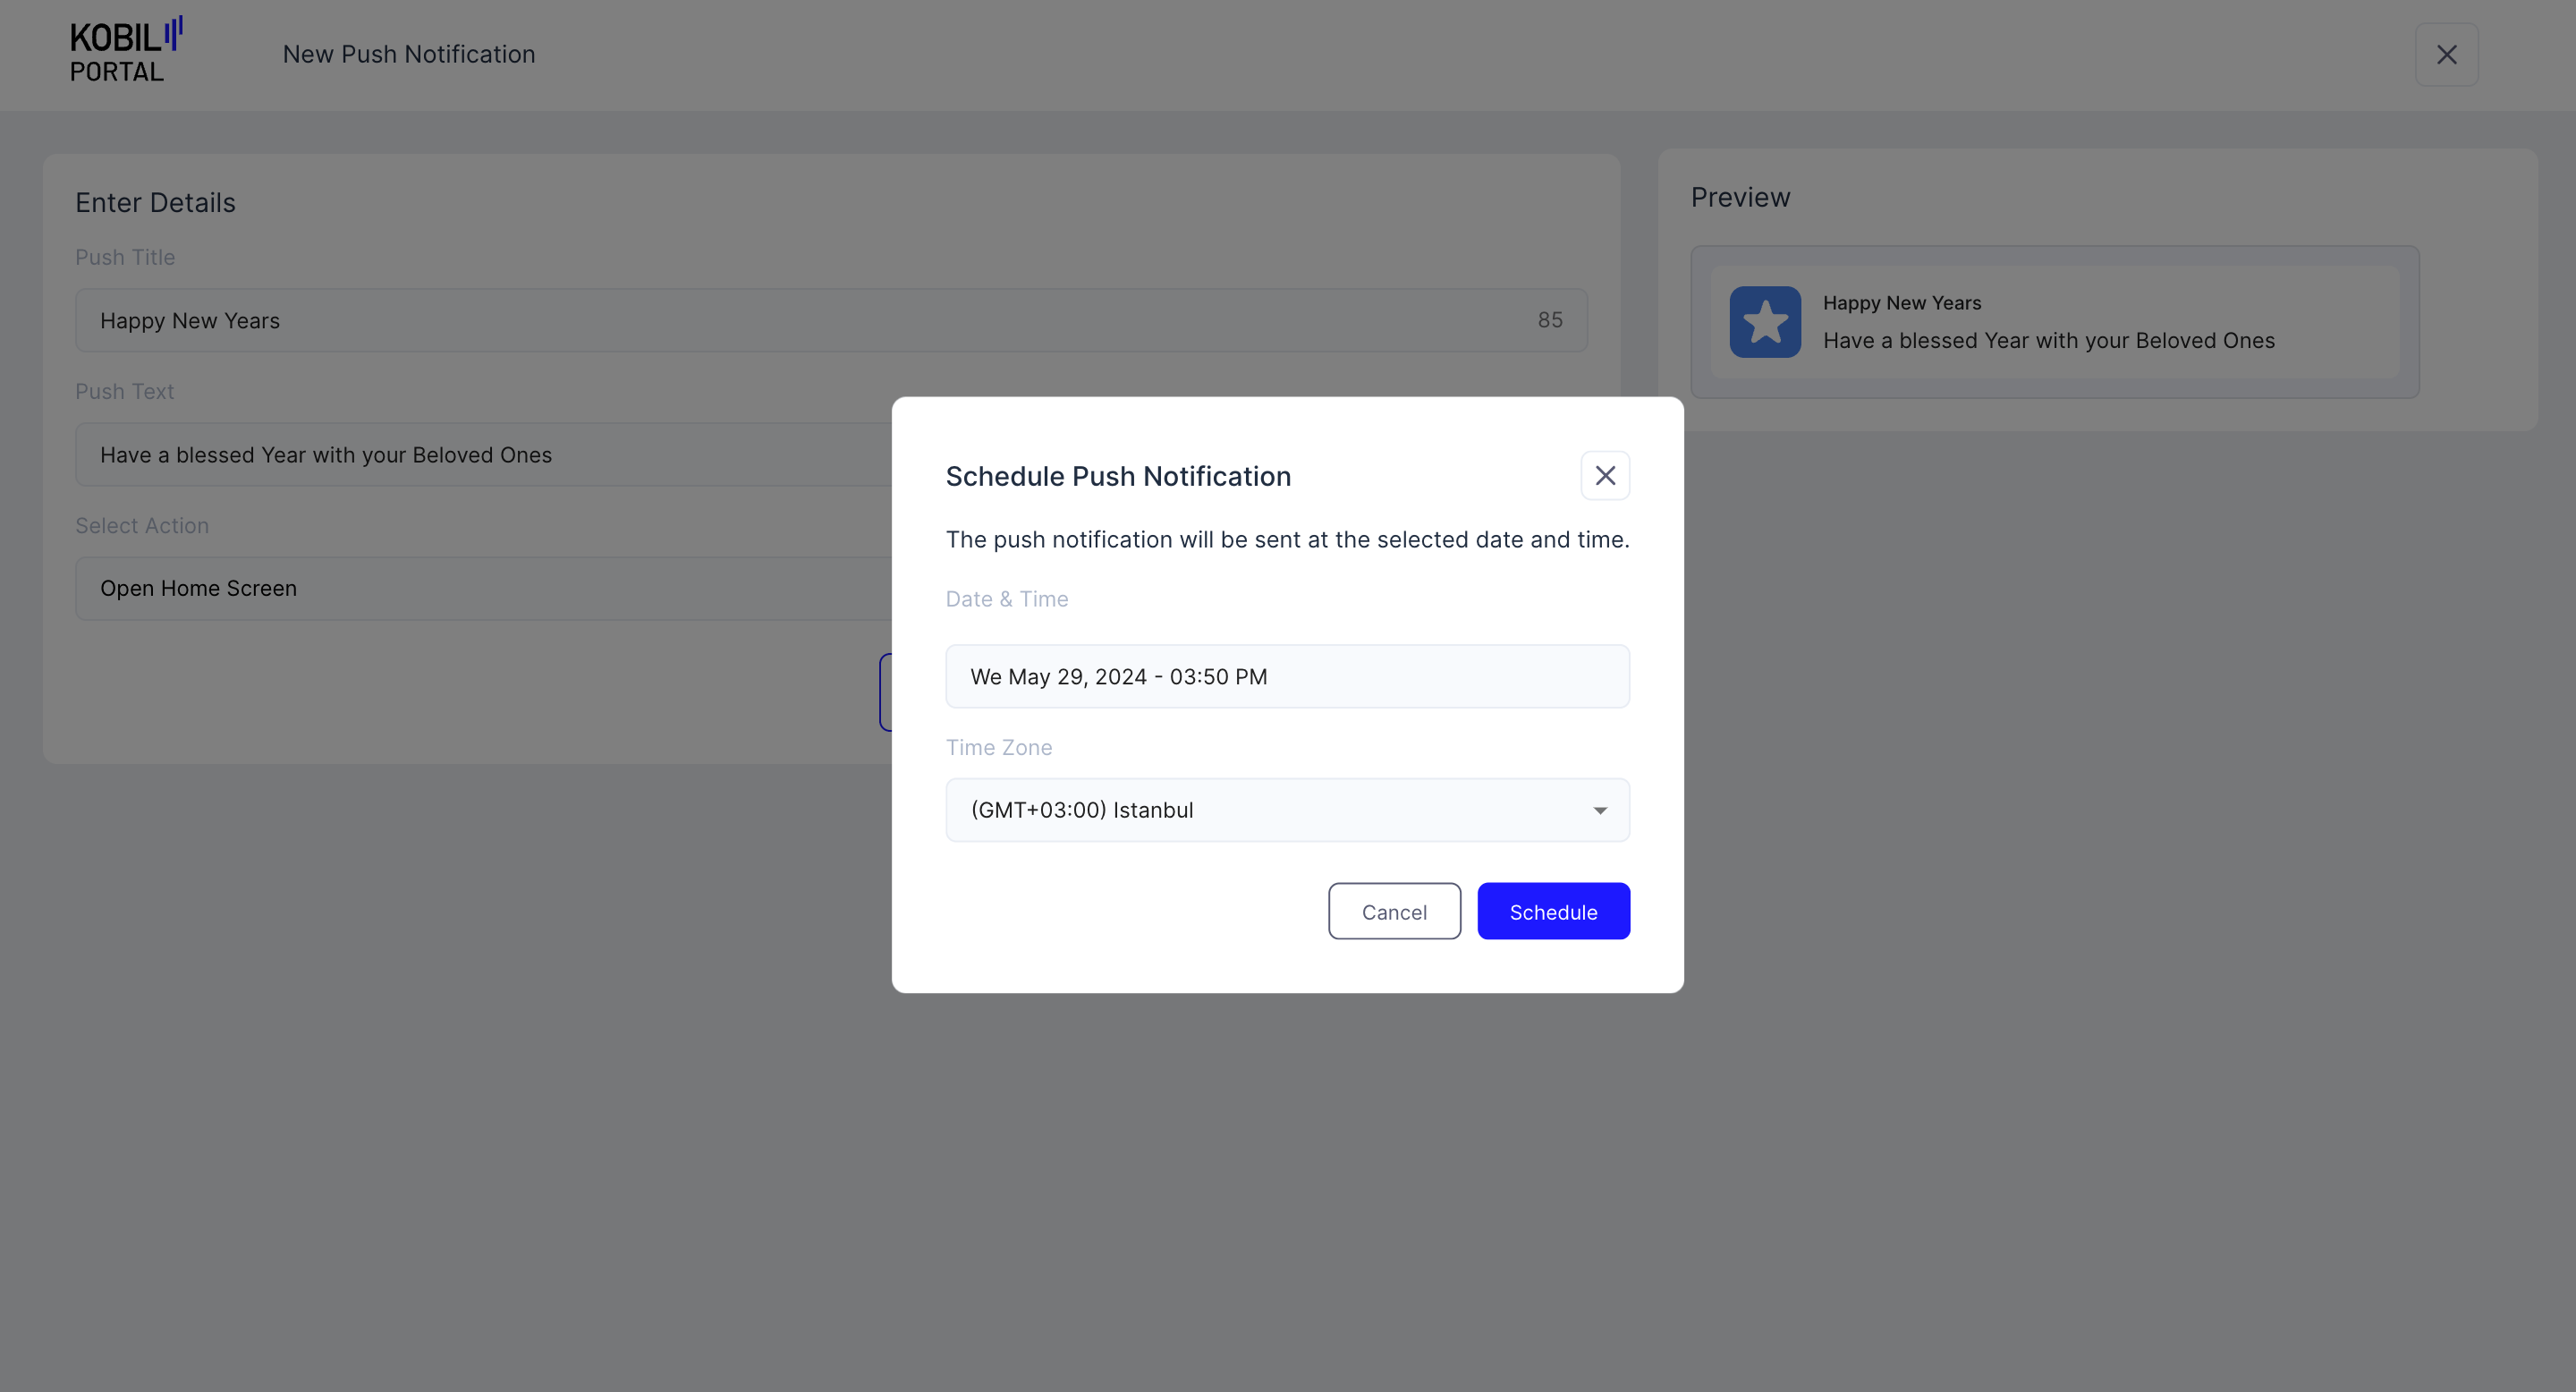Click the New Push Notification header title
The image size is (2576, 1392).
point(408,53)
